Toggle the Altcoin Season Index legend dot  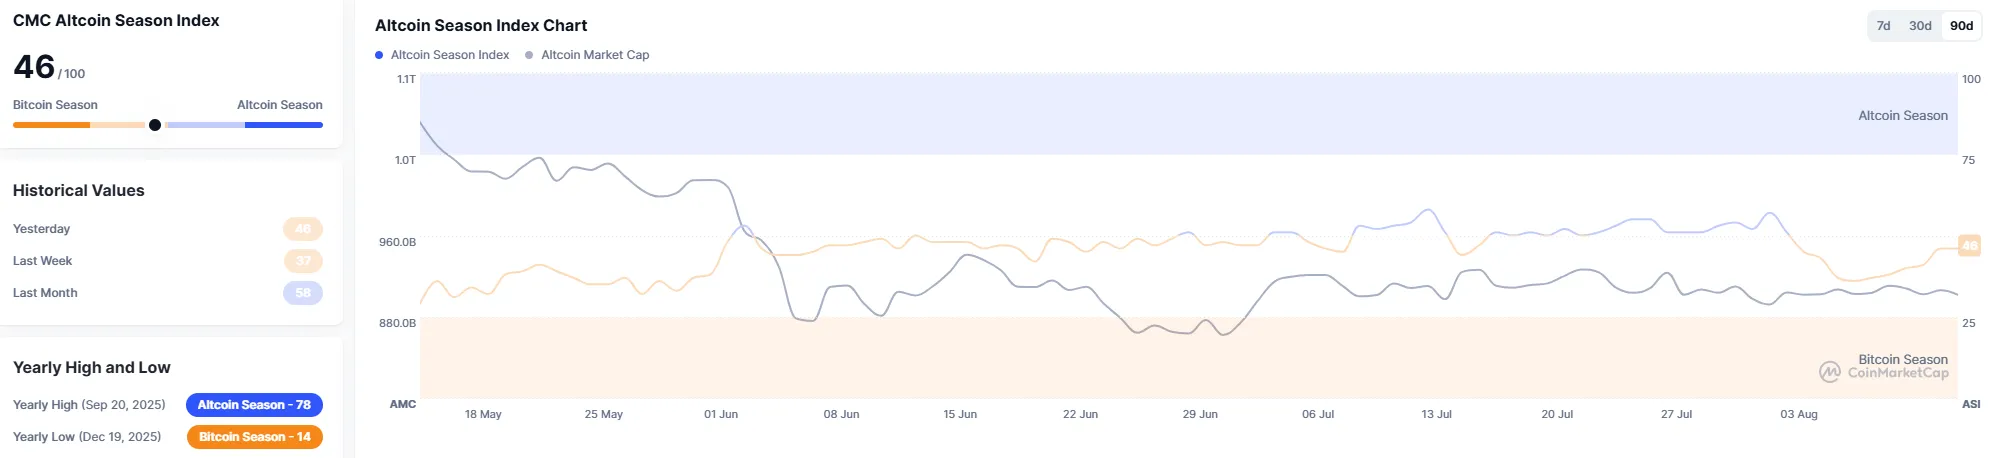[x=379, y=55]
